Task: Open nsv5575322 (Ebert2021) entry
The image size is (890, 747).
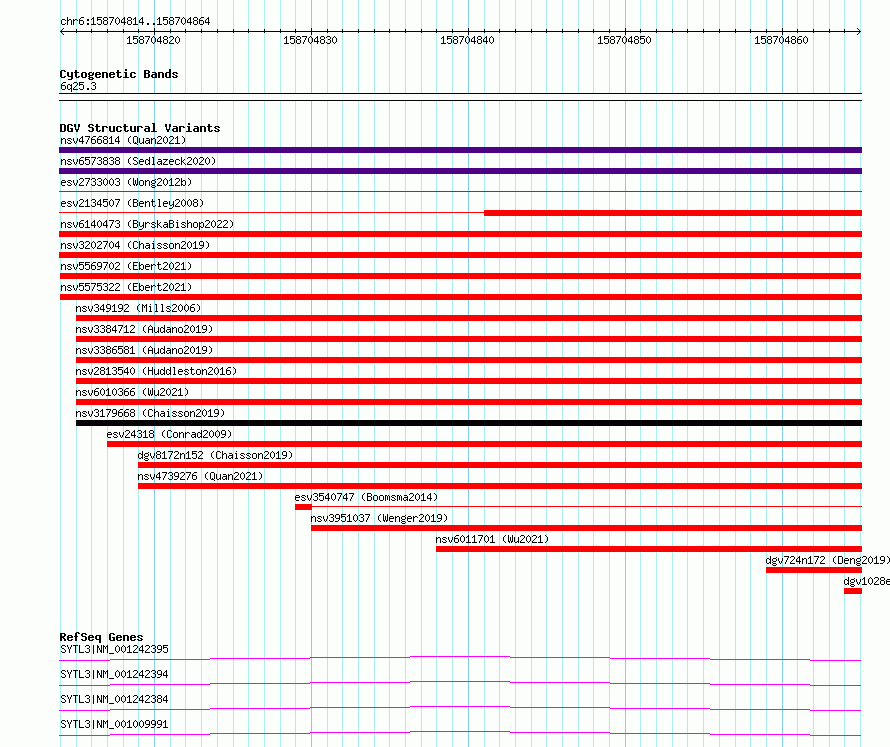Action: tap(126, 287)
